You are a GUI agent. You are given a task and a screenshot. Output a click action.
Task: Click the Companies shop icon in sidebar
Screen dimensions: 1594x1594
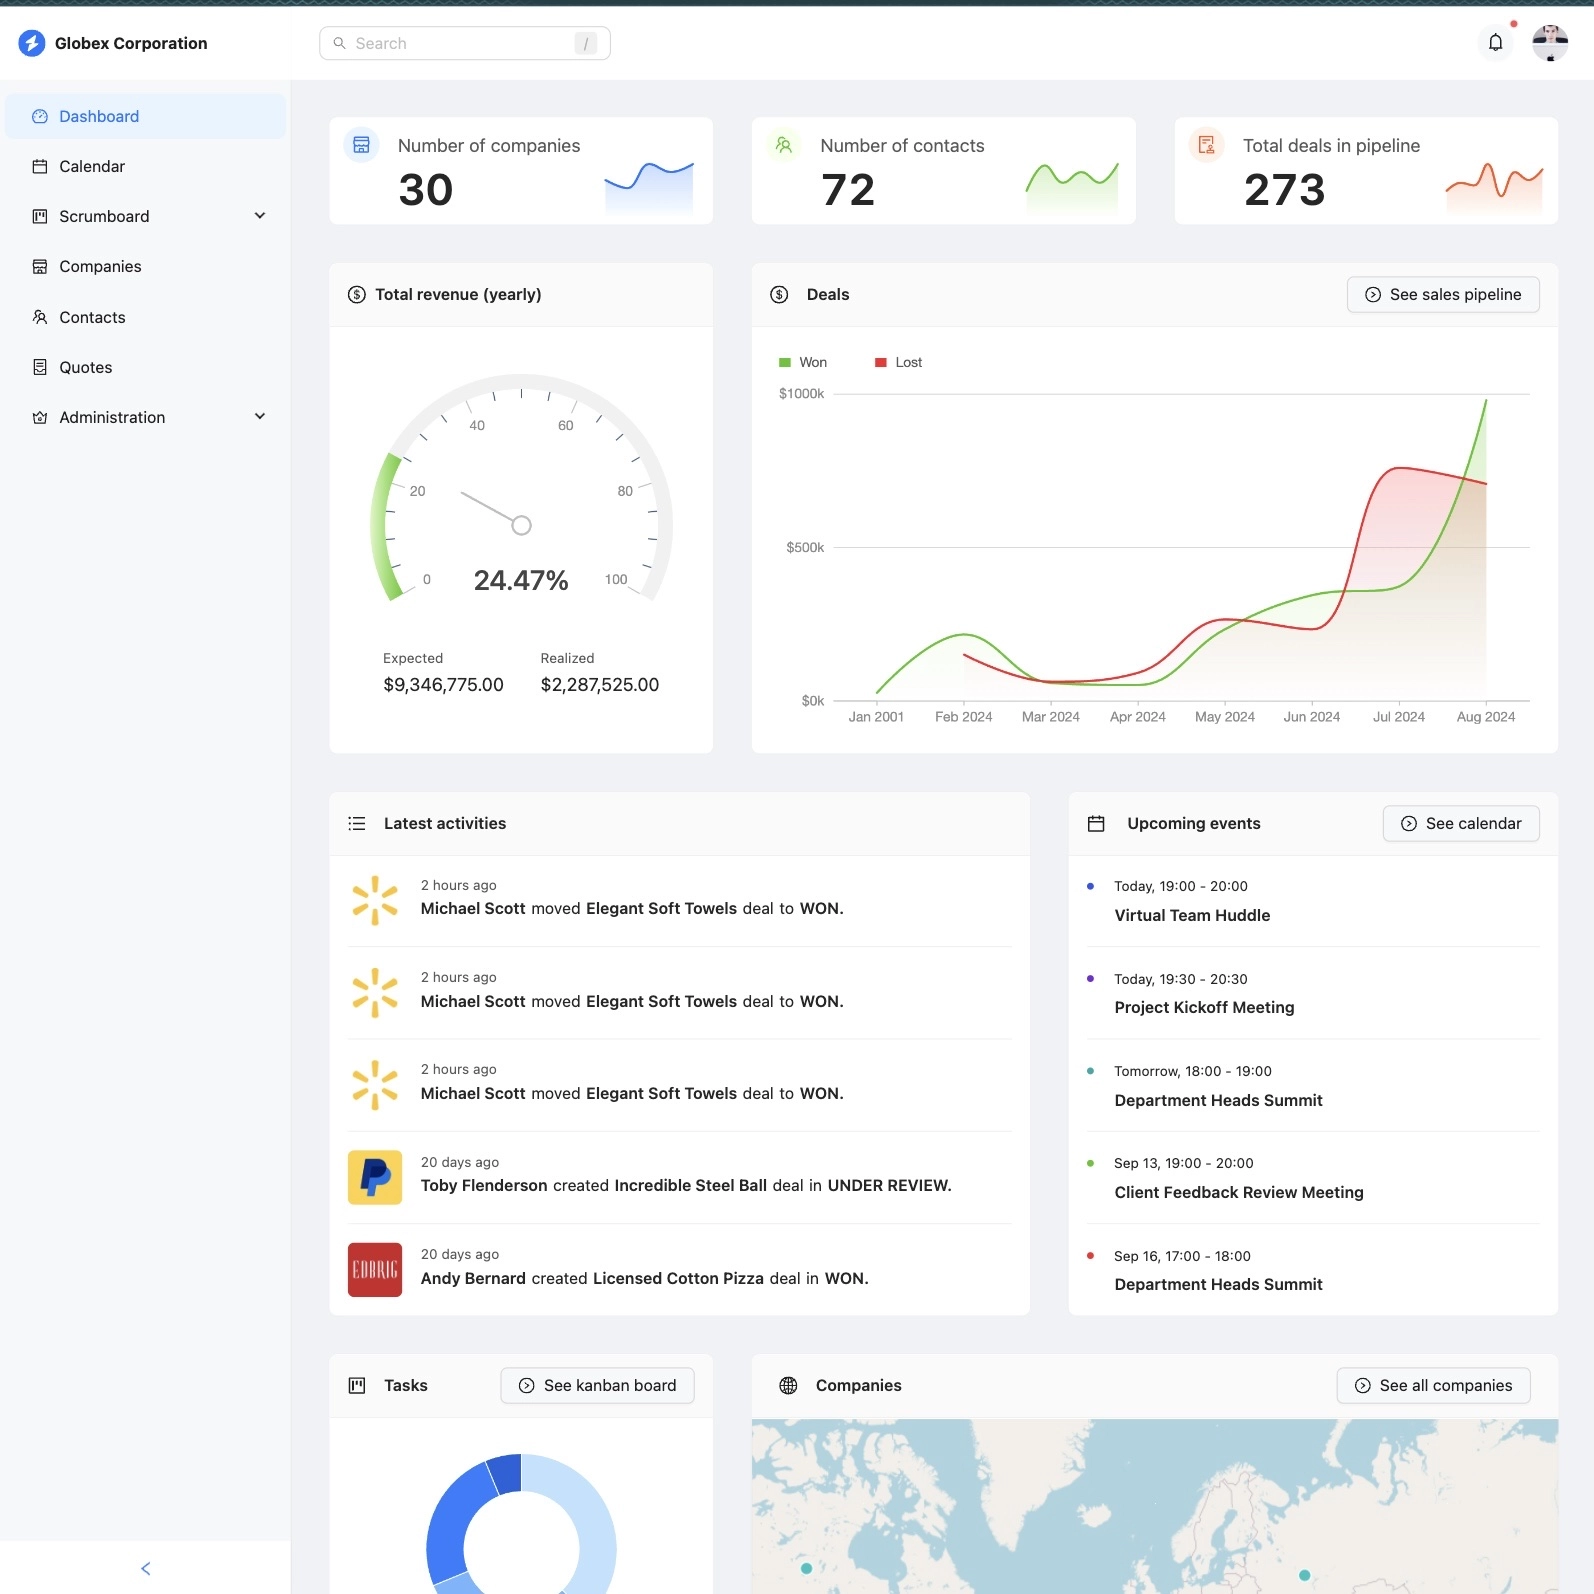40,266
